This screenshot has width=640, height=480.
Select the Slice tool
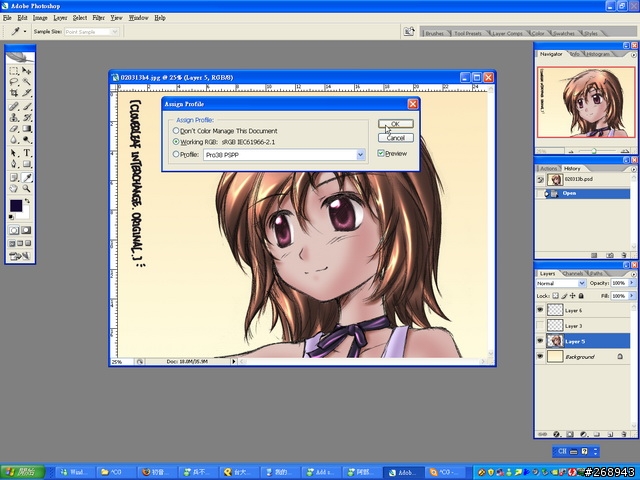[x=27, y=93]
